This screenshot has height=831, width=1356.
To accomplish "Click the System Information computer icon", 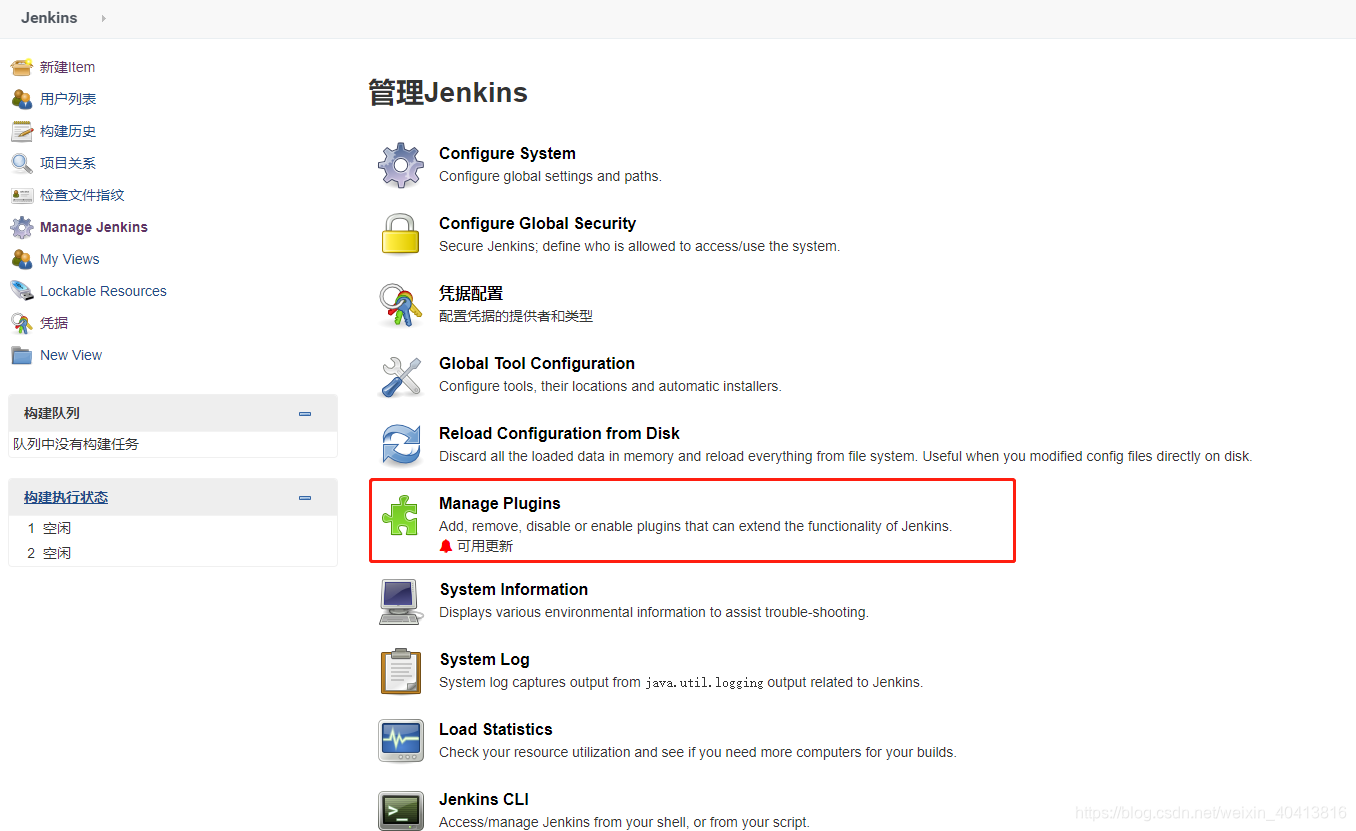I will pyautogui.click(x=401, y=601).
